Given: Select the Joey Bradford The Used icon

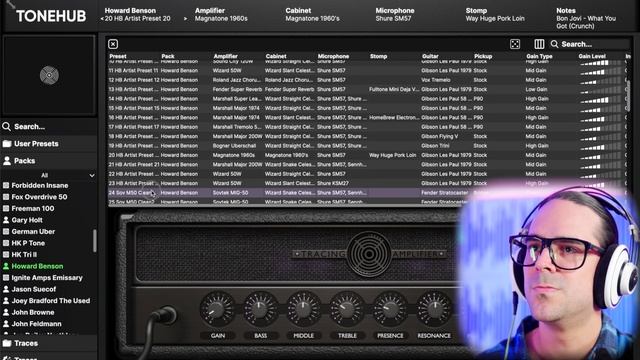Looking at the screenshot, I should point(6,301).
